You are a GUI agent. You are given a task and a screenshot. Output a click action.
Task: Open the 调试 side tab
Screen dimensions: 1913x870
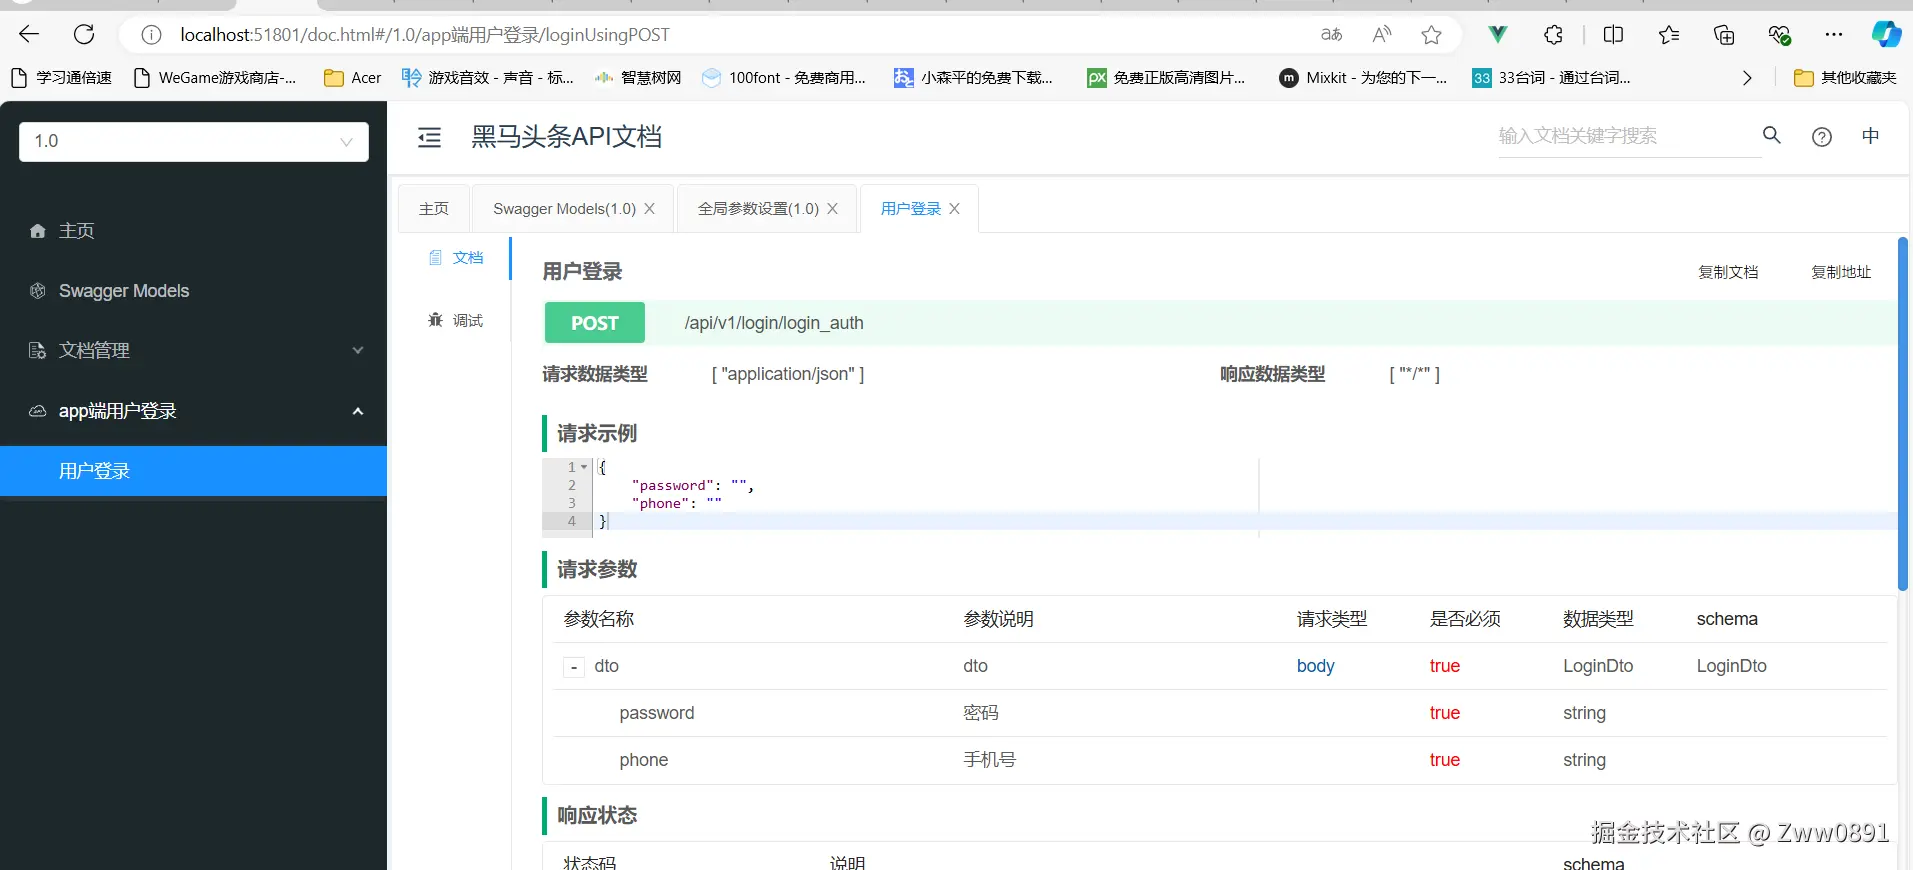pos(456,320)
